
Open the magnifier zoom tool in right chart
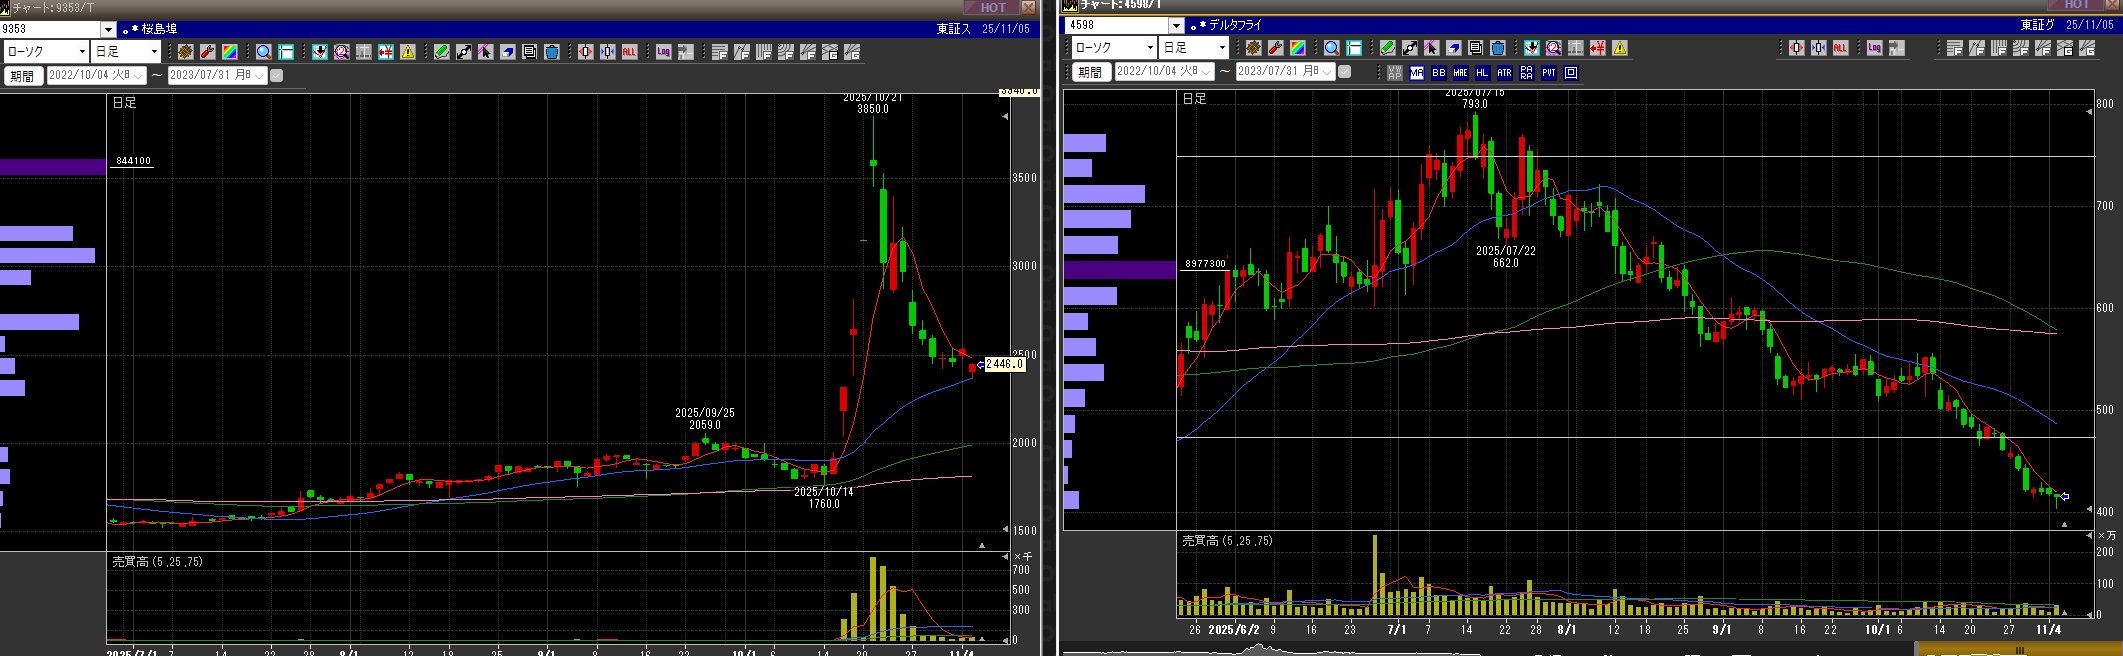coord(1332,48)
